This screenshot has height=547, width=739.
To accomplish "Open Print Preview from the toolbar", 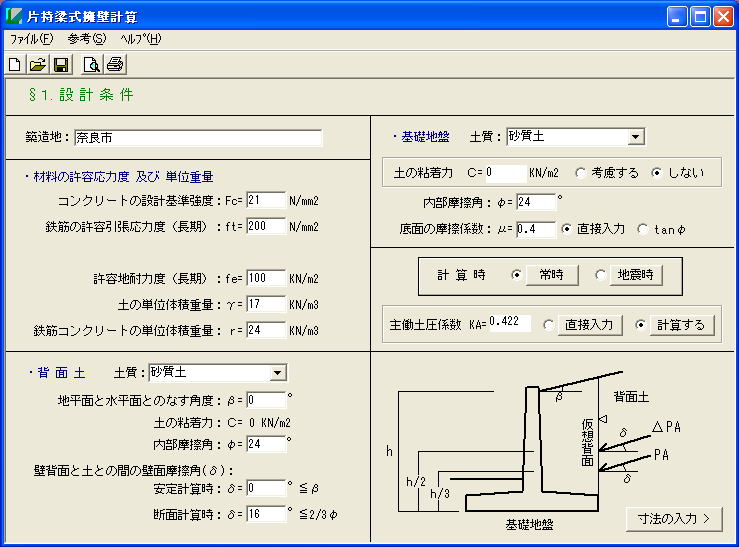I will tap(92, 66).
